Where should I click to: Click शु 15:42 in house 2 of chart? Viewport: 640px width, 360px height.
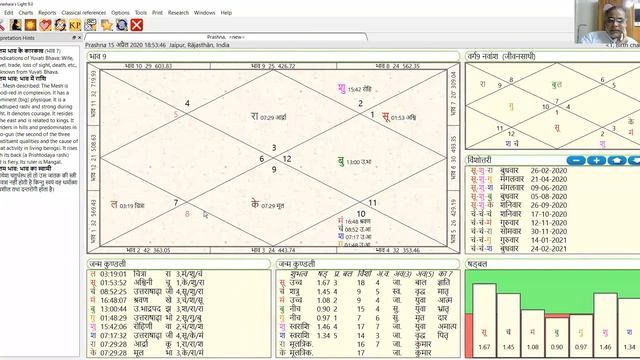tap(354, 88)
